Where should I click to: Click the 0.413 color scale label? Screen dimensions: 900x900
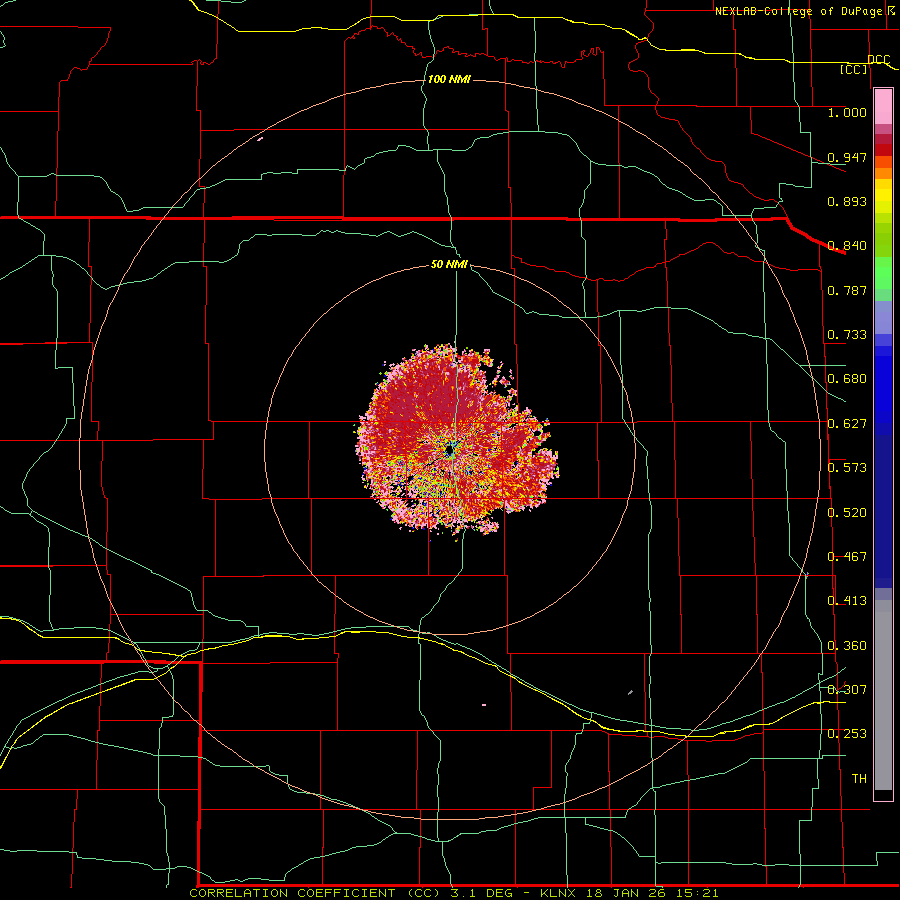coord(847,601)
